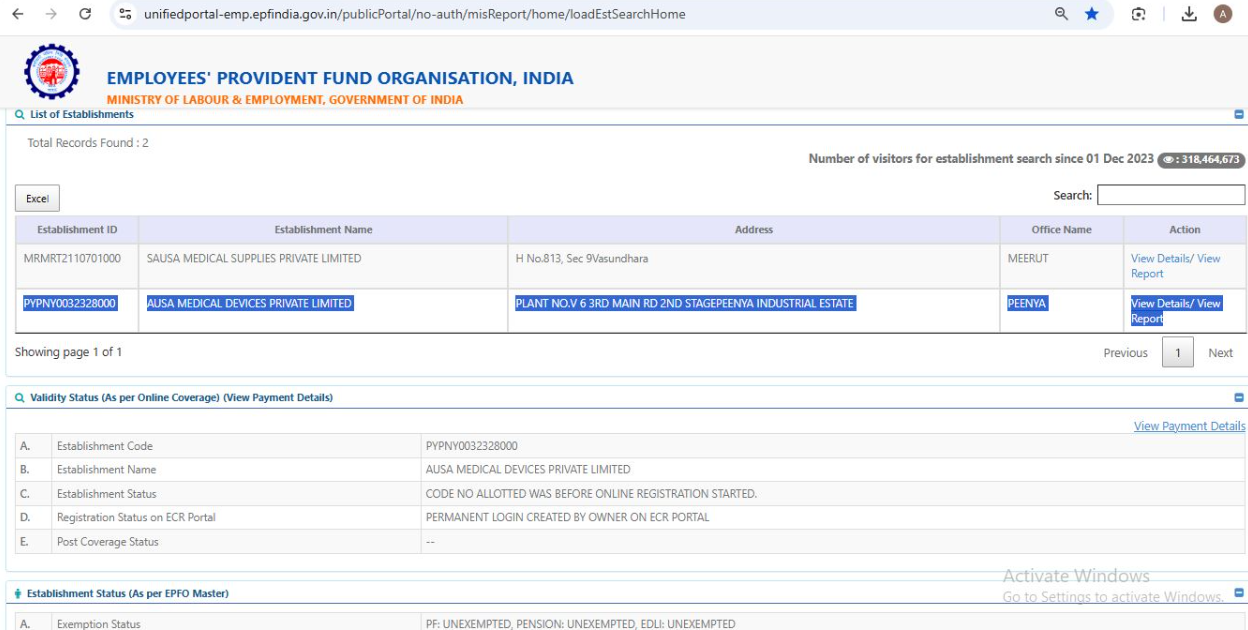This screenshot has height=630, width=1248.
Task: Click the EPFO logo emblem
Action: pyautogui.click(x=52, y=72)
